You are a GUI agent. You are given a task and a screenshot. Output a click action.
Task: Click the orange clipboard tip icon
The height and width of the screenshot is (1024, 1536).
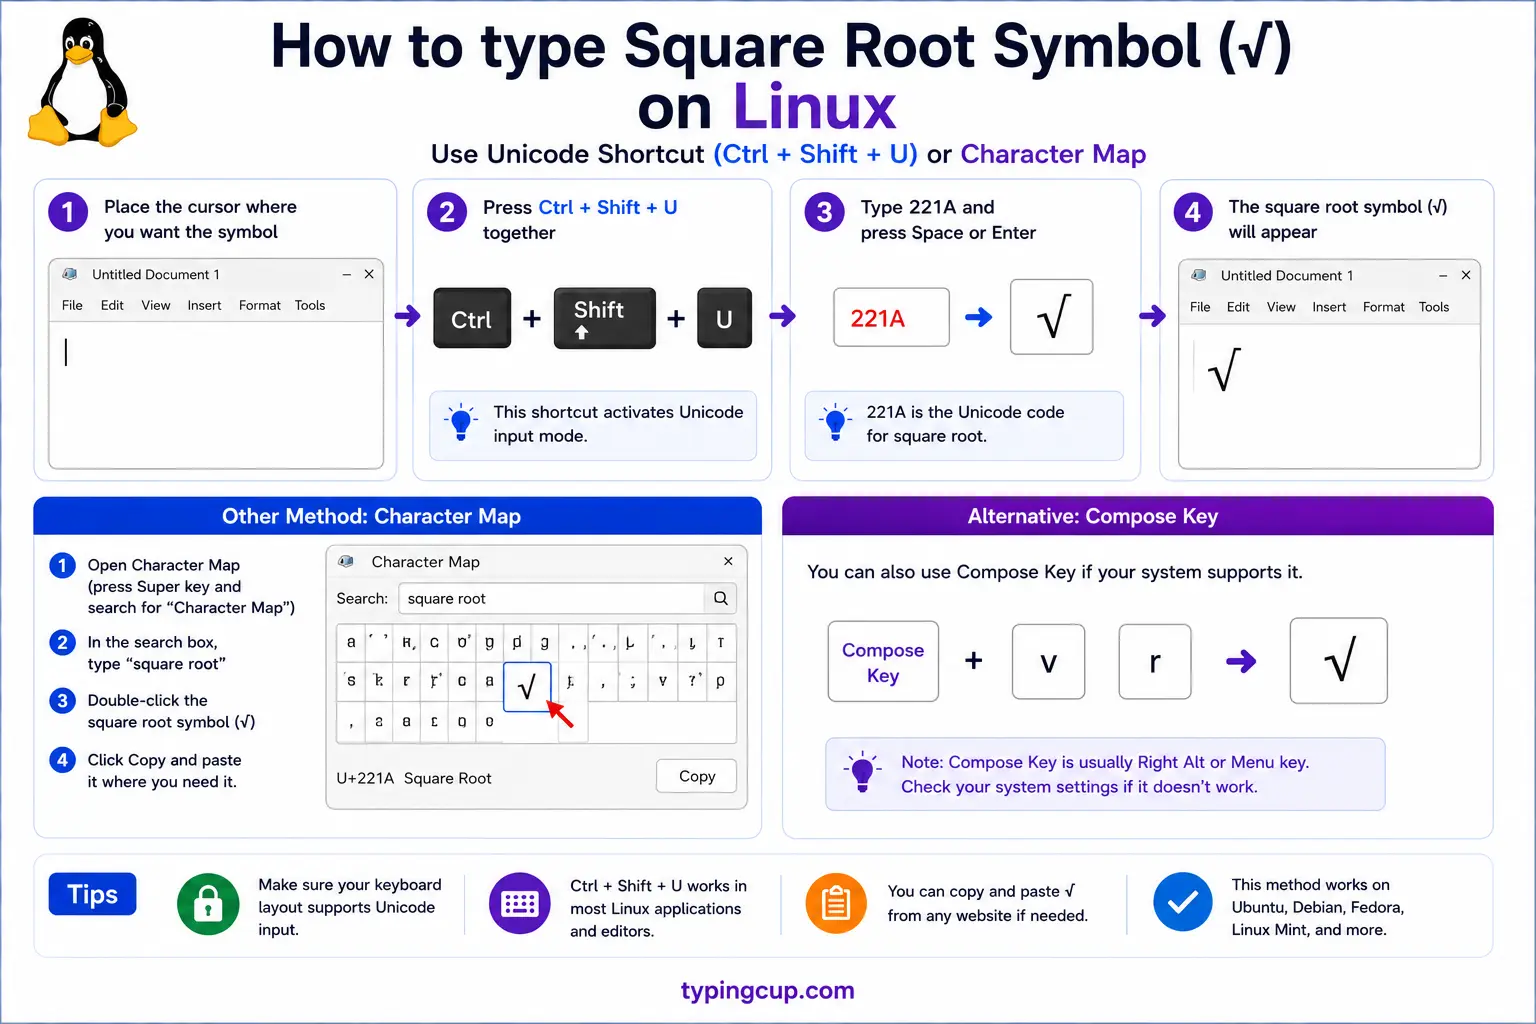pos(836,903)
